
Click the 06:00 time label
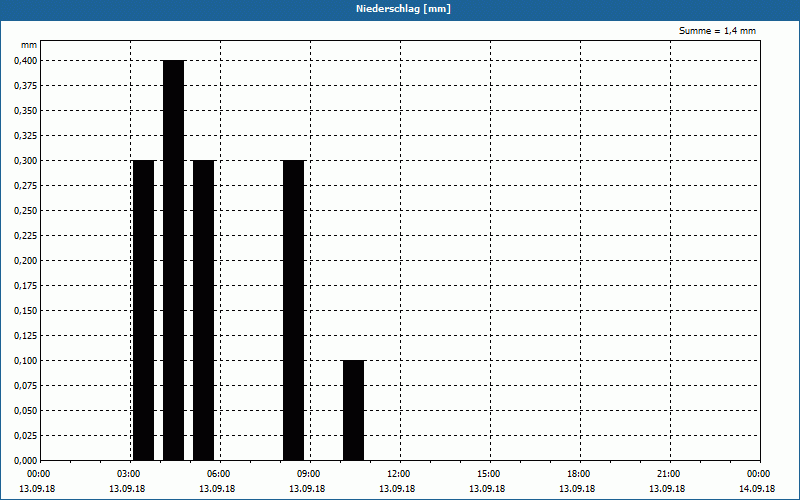tap(218, 474)
